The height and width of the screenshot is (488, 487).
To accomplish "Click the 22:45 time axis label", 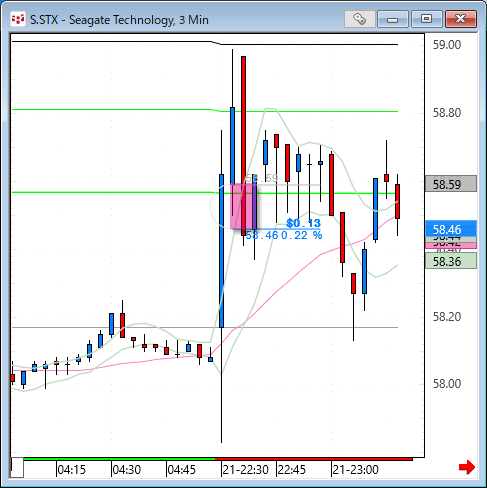I will 291,470.
